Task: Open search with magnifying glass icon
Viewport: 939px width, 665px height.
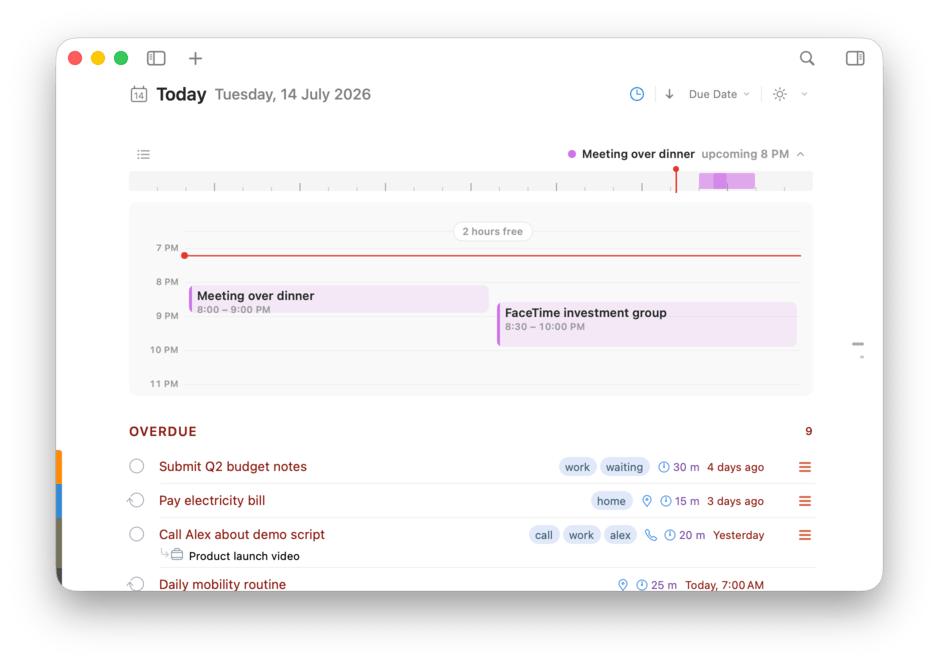Action: [807, 58]
